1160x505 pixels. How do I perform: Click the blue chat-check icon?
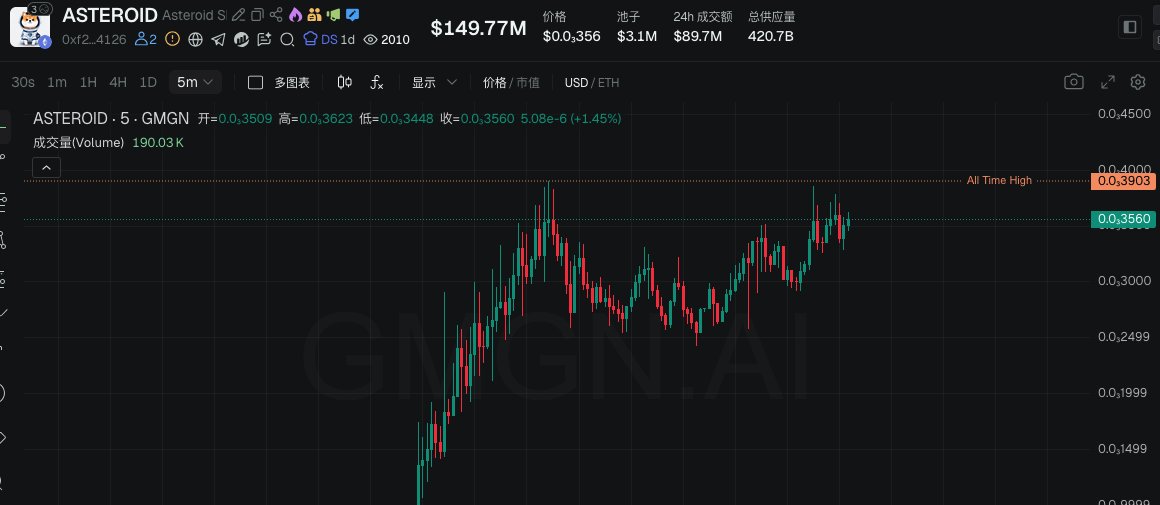point(352,15)
